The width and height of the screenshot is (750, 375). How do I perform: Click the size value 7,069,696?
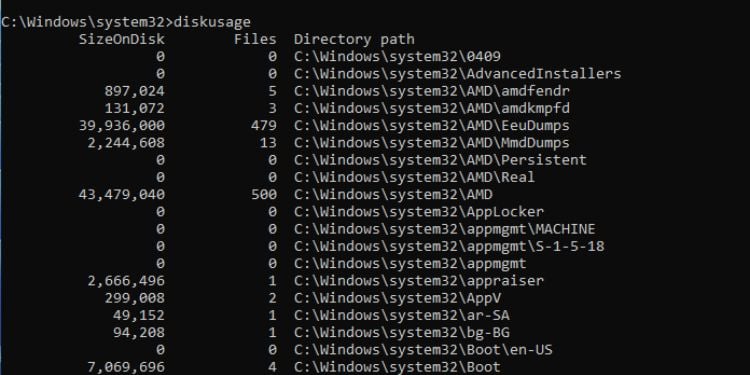pyautogui.click(x=126, y=367)
